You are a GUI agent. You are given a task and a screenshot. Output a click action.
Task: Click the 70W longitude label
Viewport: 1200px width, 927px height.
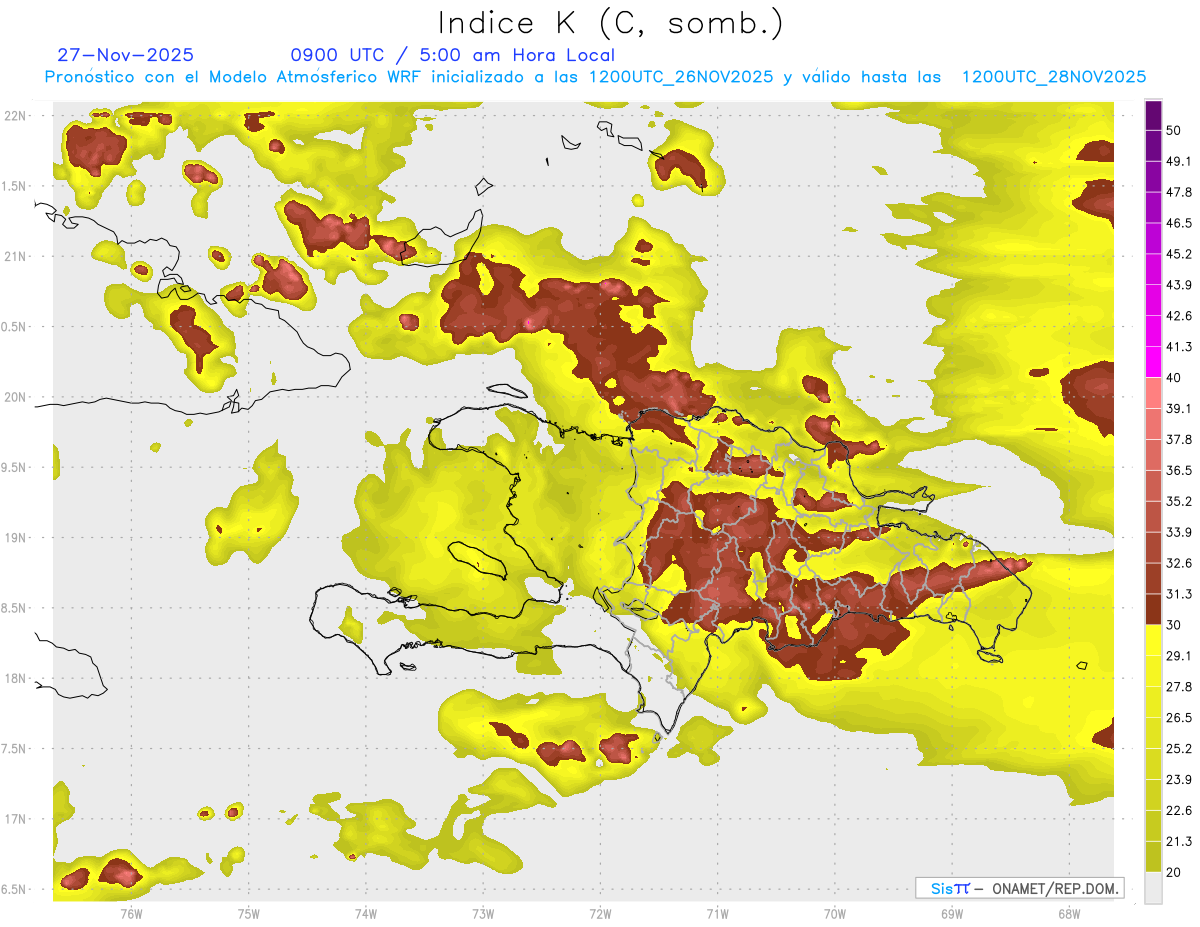(834, 913)
